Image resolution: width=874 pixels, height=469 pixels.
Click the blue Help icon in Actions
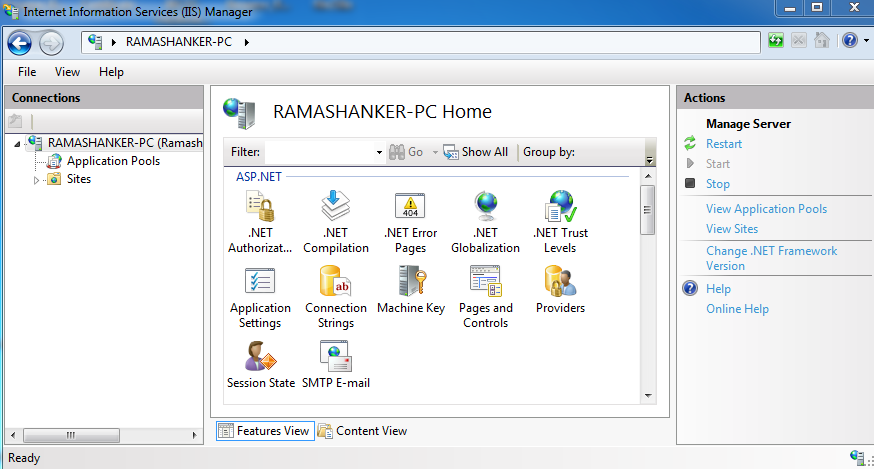(x=690, y=288)
